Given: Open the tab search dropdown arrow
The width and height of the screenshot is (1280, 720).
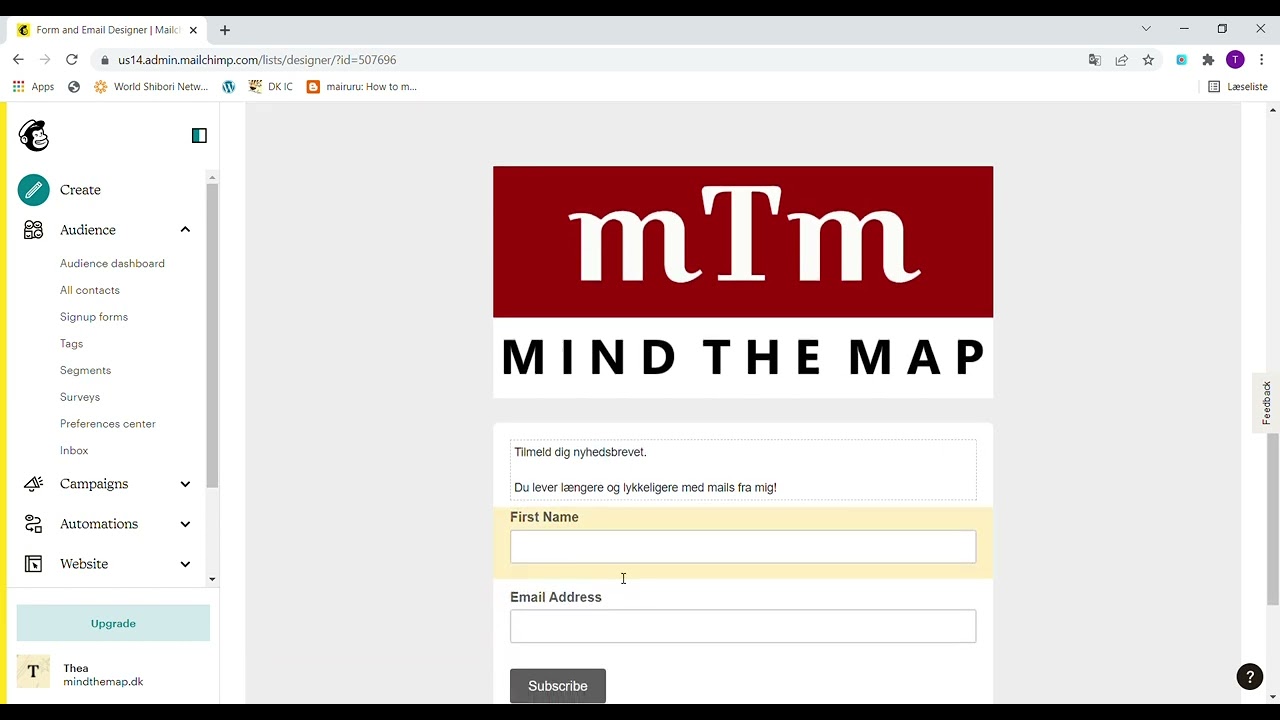Looking at the screenshot, I should (x=1146, y=29).
